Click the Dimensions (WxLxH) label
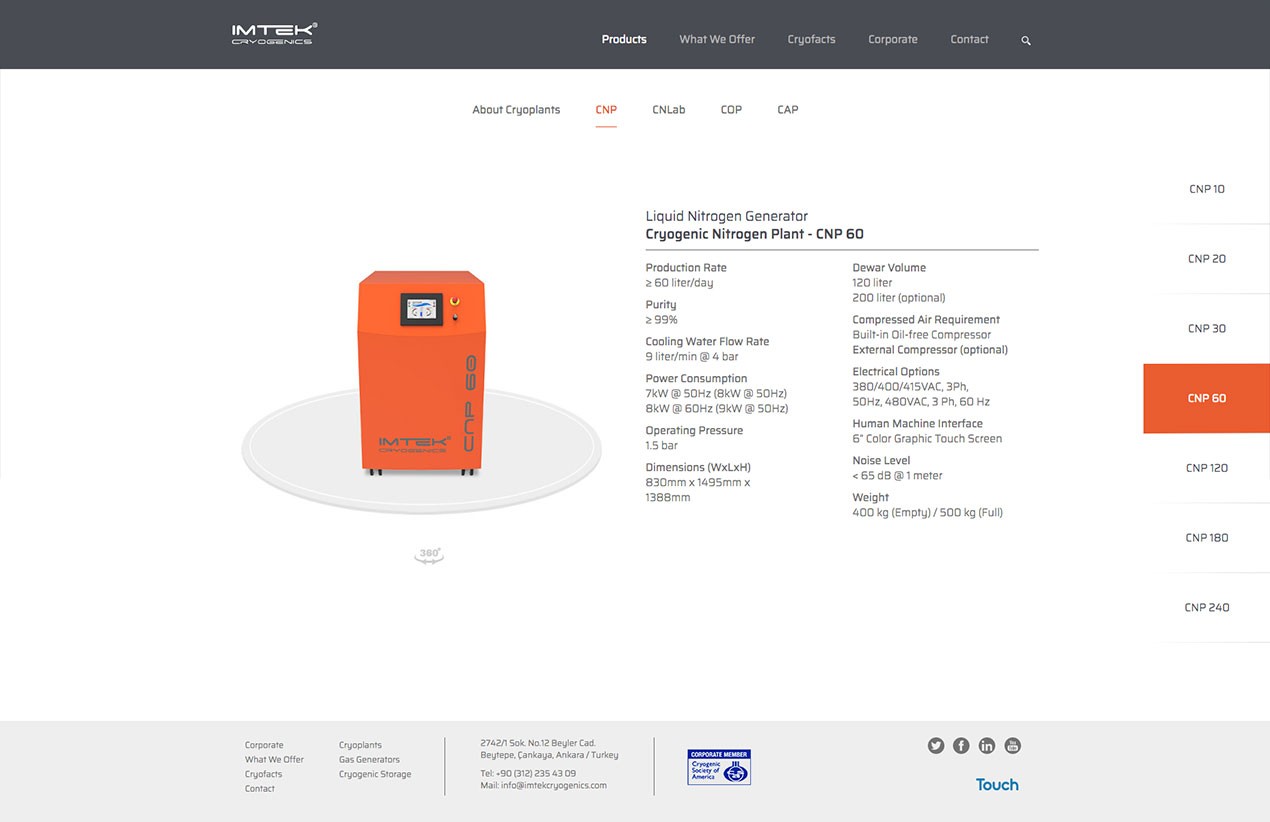 tap(698, 468)
